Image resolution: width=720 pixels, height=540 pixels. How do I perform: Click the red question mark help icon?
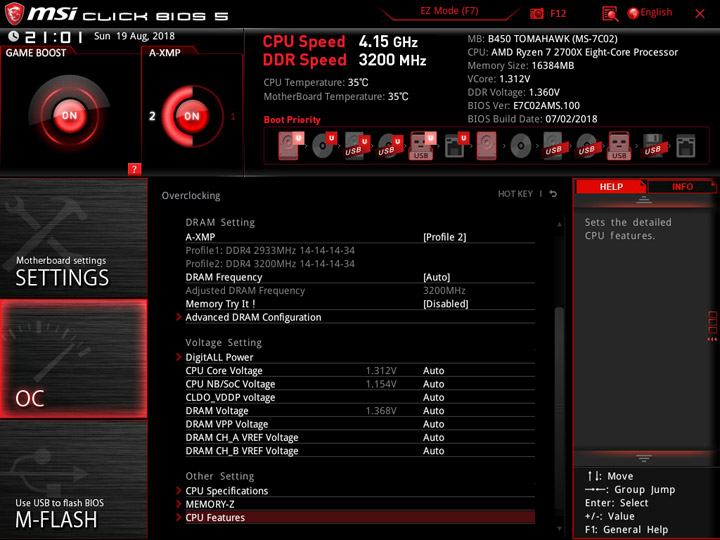[134, 169]
